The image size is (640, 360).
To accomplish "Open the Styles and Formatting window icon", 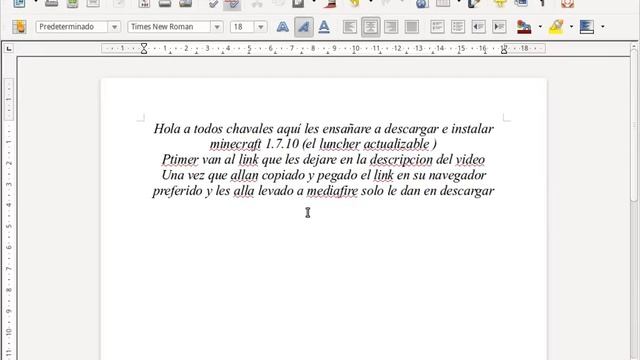I will (x=19, y=27).
